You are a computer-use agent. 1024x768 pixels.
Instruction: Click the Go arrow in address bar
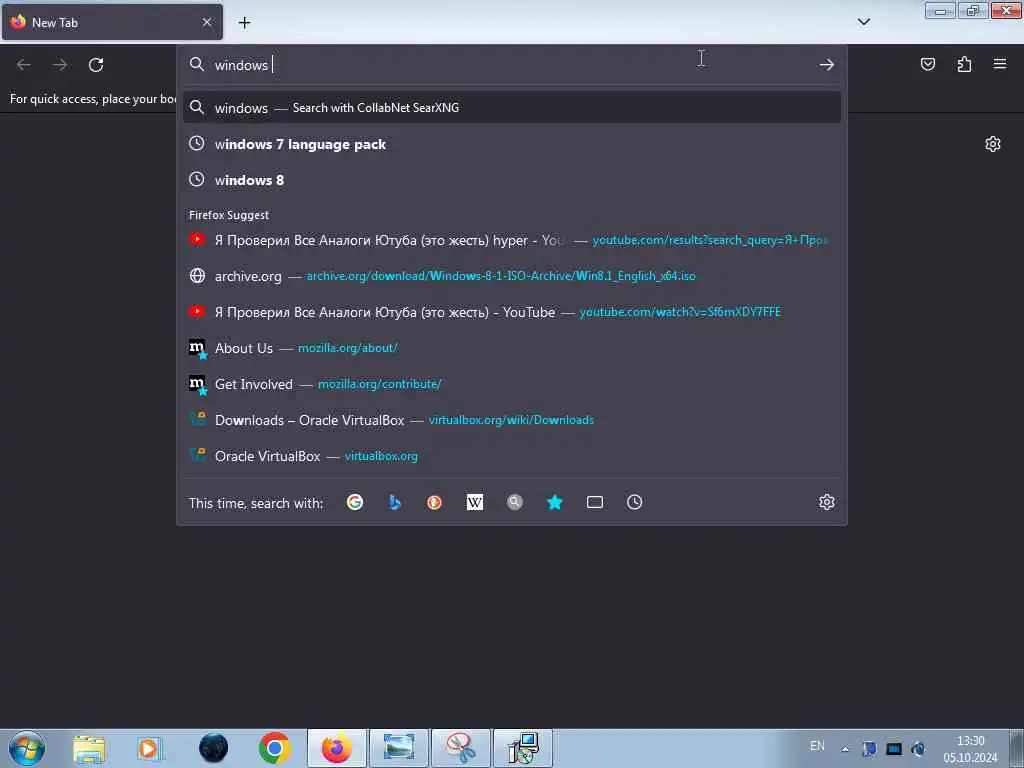click(826, 65)
